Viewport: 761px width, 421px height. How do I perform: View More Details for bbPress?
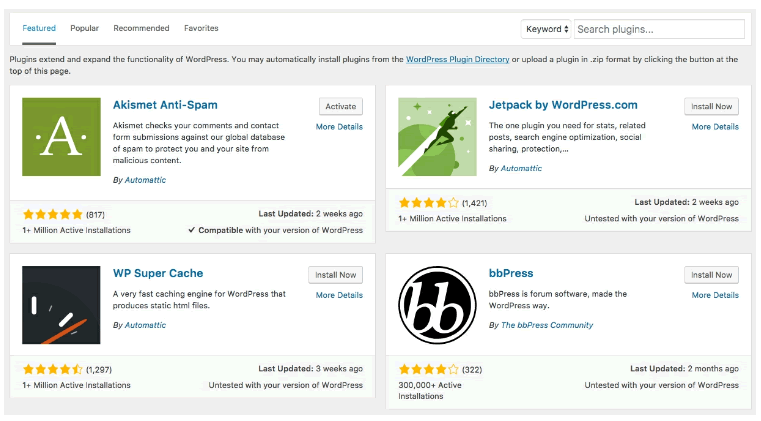click(715, 295)
